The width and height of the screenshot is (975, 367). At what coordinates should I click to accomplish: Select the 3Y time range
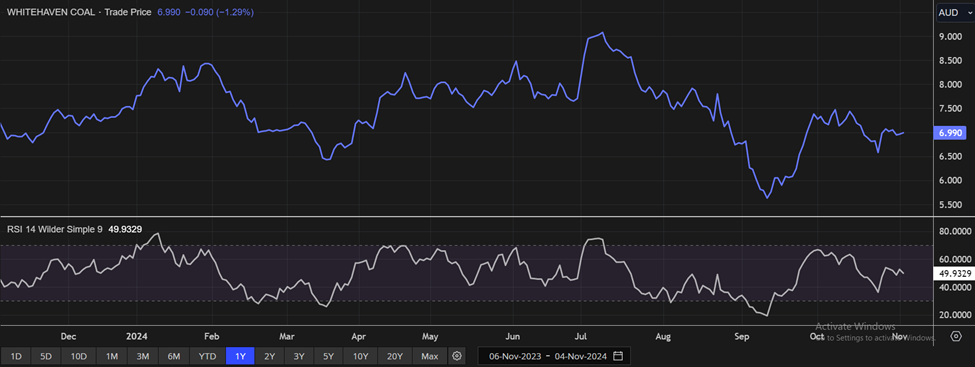[299, 356]
